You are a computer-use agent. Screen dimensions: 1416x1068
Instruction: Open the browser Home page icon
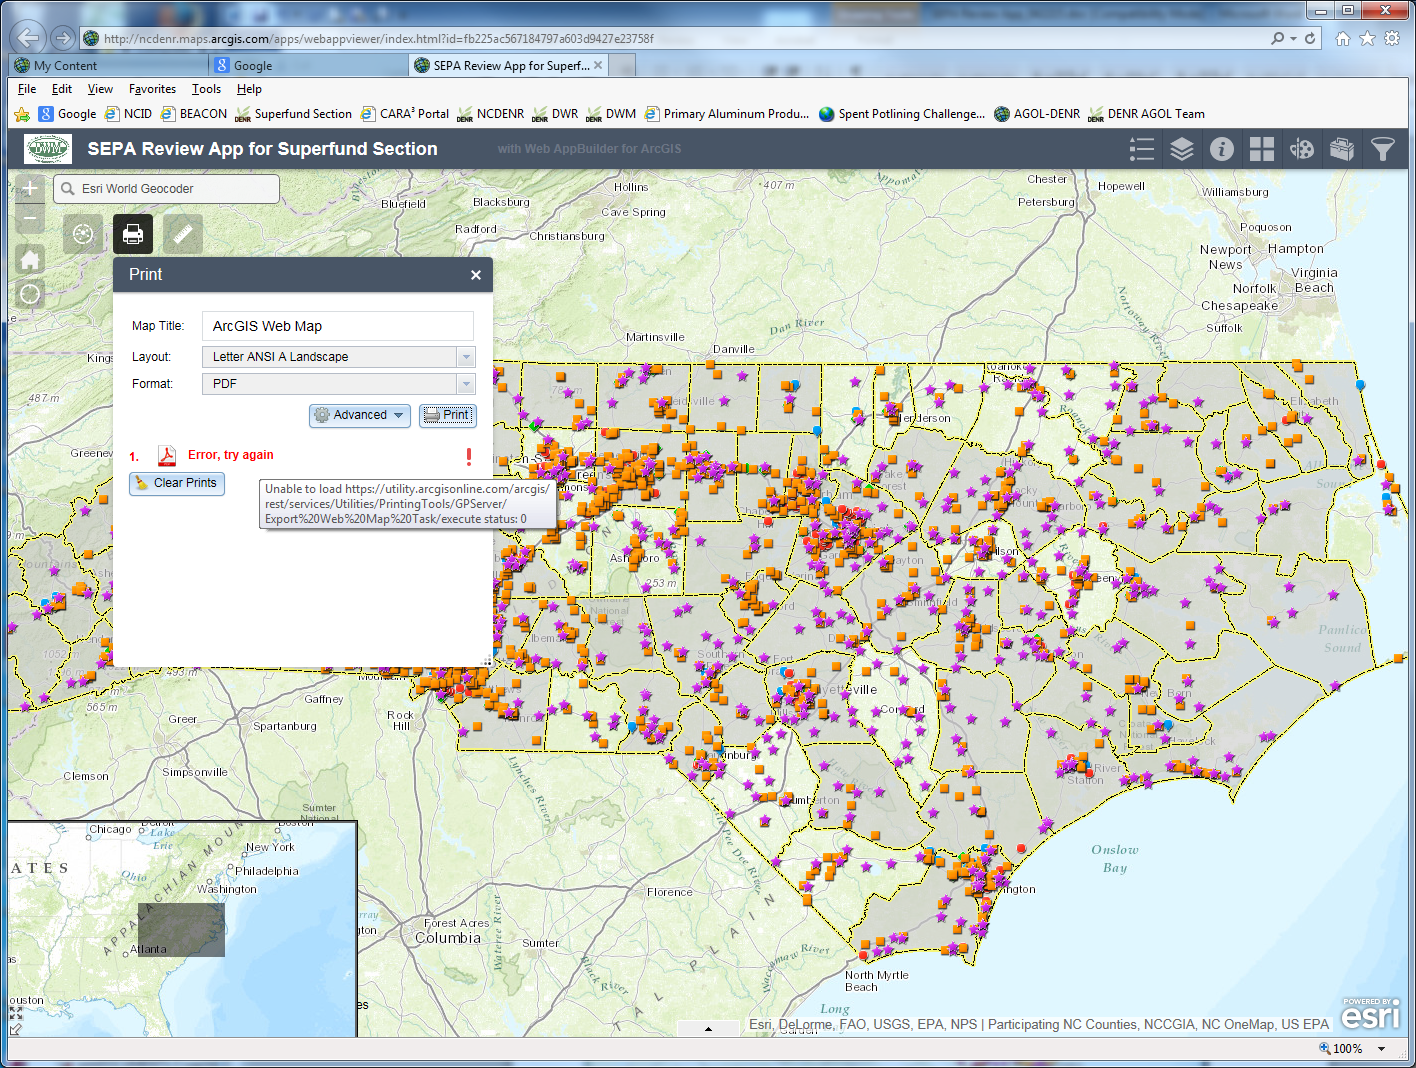click(1343, 38)
